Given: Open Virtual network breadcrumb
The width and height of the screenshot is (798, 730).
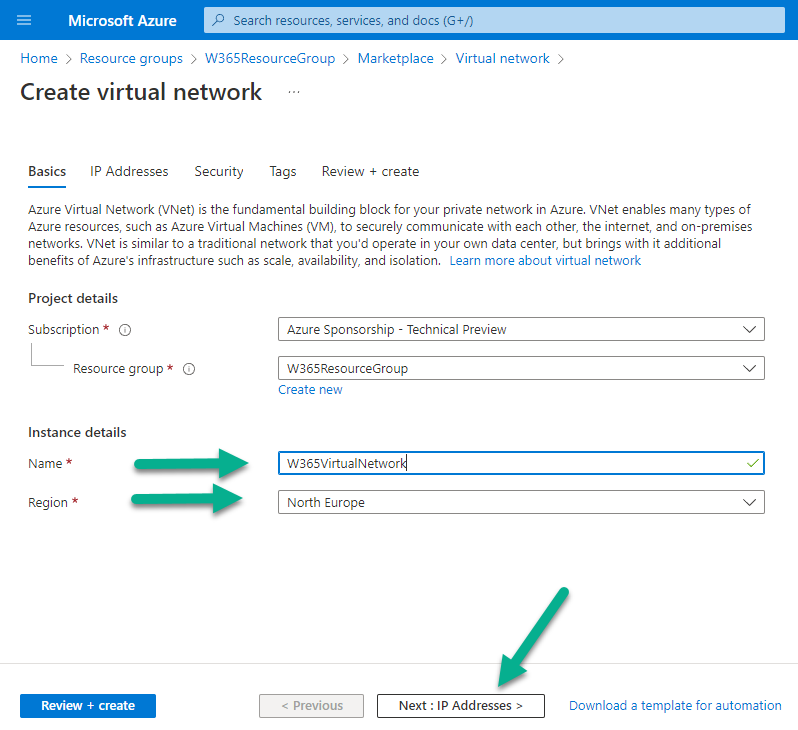Looking at the screenshot, I should (502, 59).
